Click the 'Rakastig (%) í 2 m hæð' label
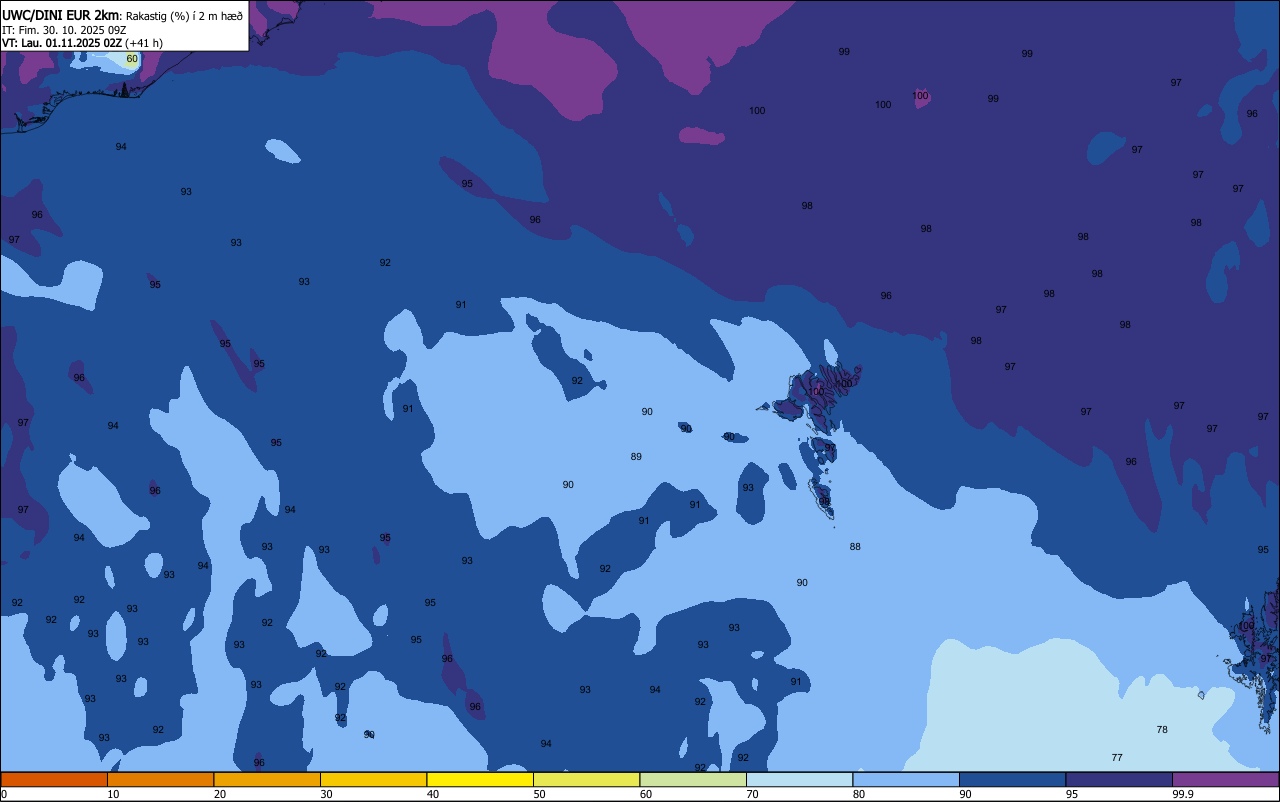 point(184,16)
